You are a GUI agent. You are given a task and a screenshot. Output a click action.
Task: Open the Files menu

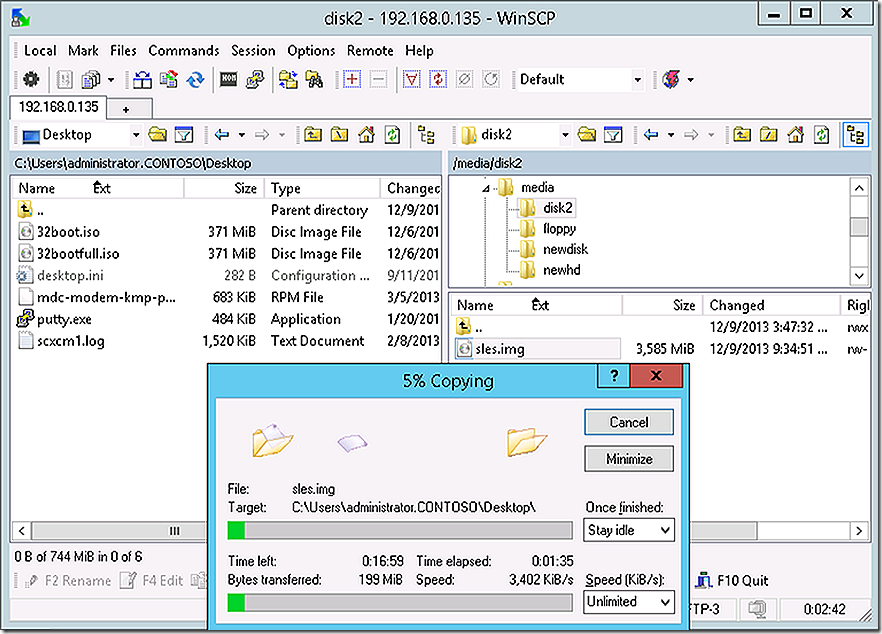coord(123,51)
